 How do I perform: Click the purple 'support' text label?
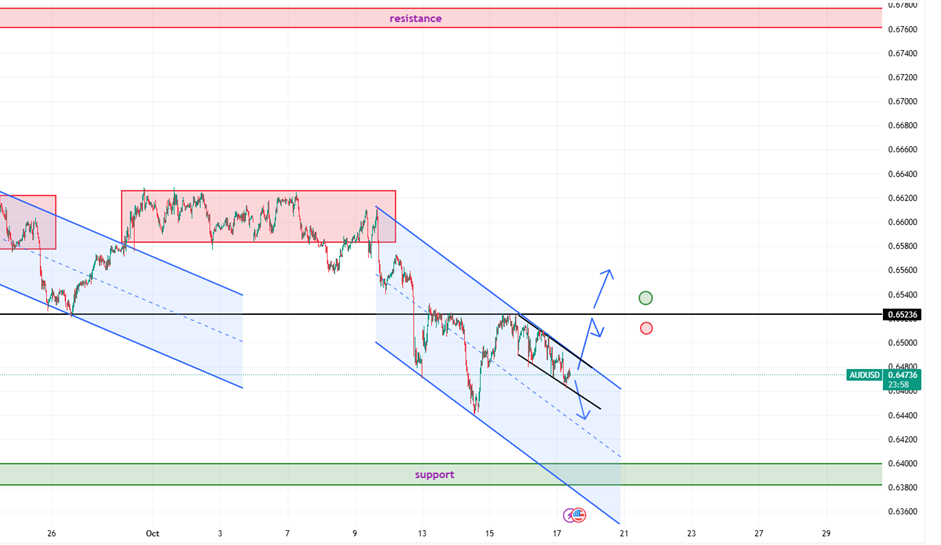[434, 475]
